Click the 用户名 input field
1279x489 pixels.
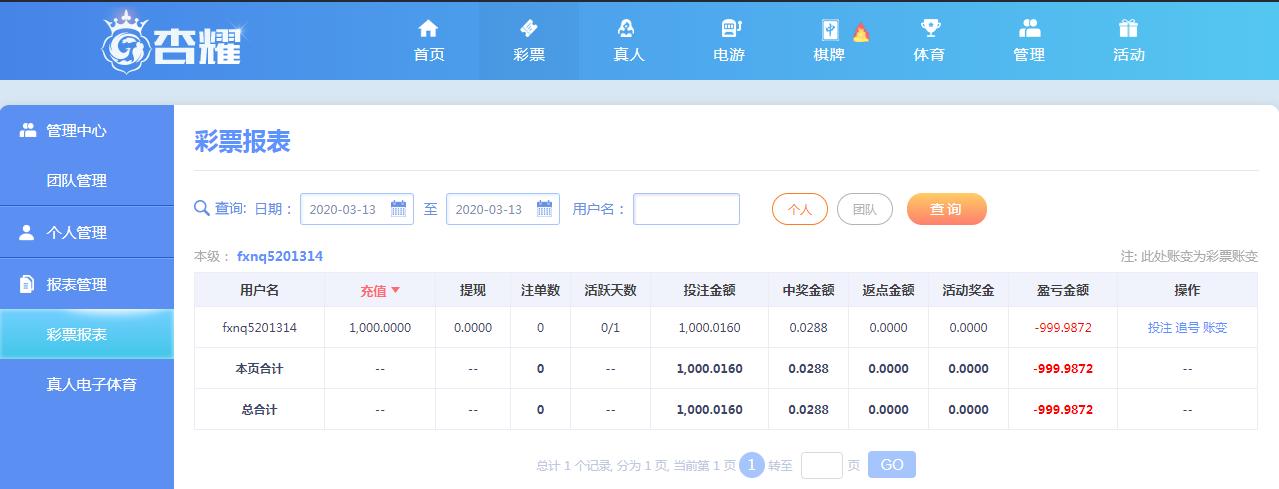point(686,209)
